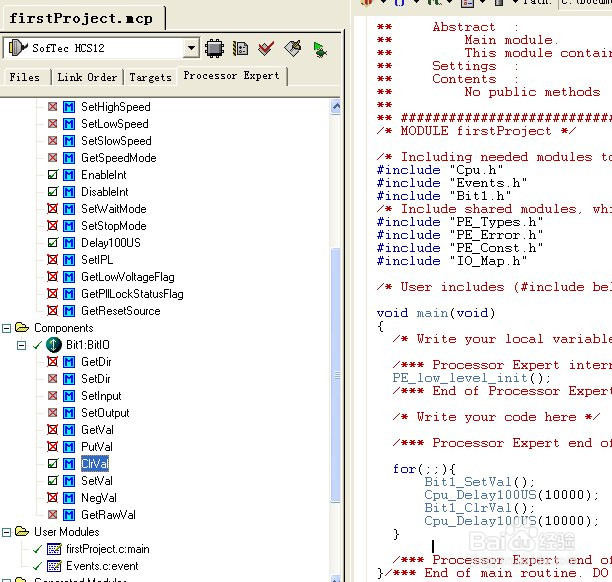Screen dimensions: 612x582
Task: Switch to the Files tab
Action: 25,77
